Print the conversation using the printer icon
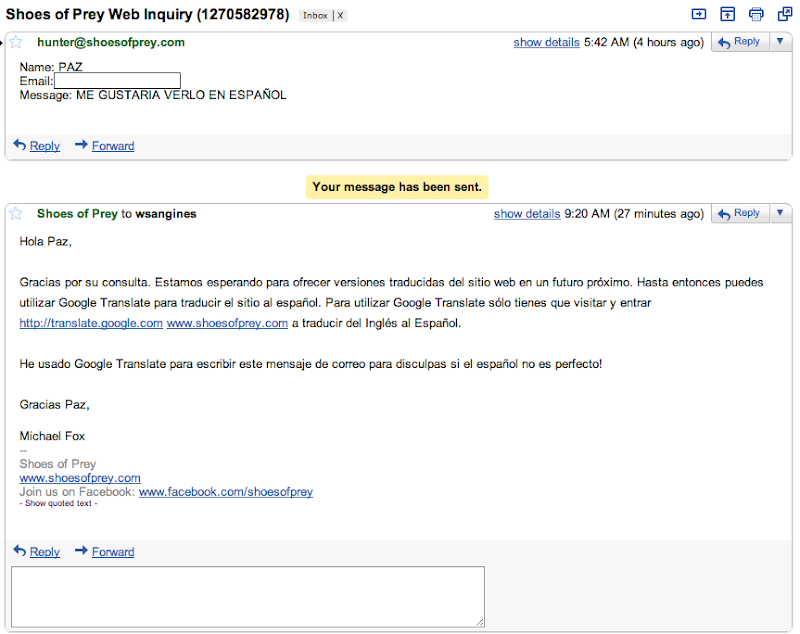This screenshot has height=634, width=800. pyautogui.click(x=756, y=14)
